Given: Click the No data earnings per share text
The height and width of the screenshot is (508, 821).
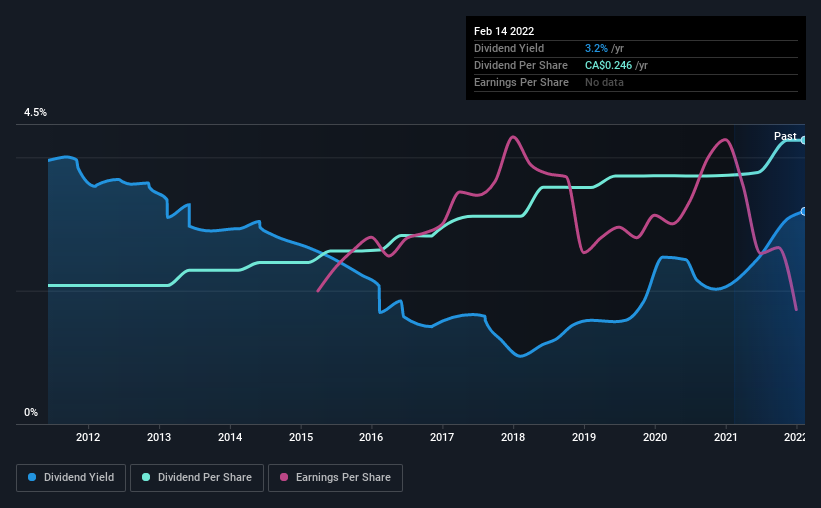Looking at the screenshot, I should point(604,82).
